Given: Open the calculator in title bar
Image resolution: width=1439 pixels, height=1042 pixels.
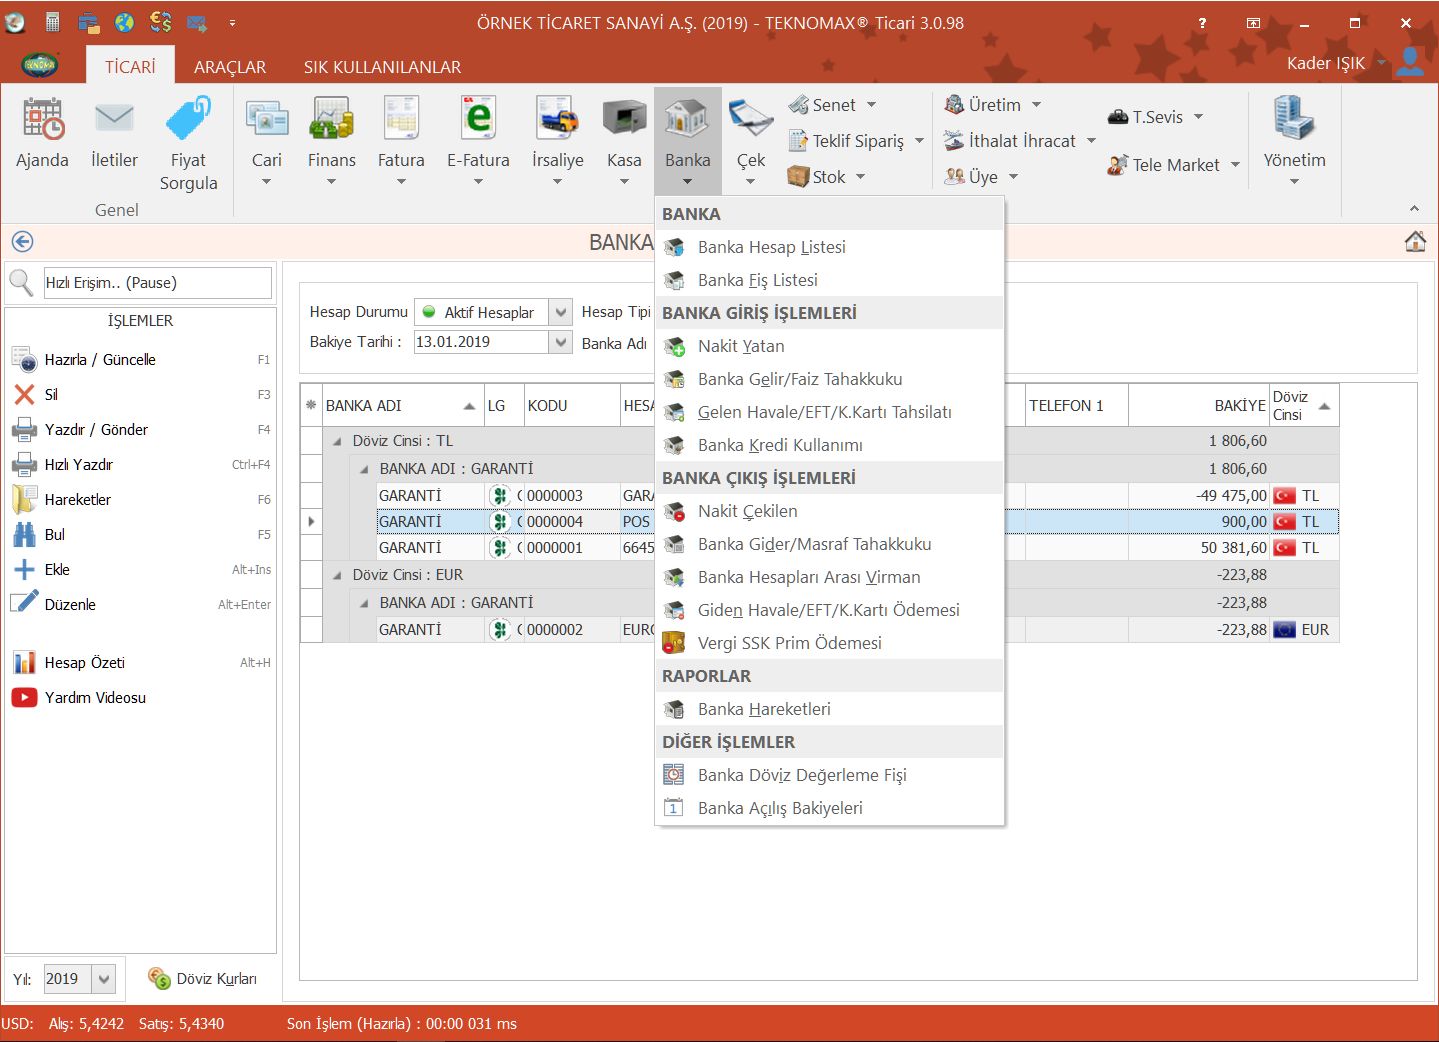Looking at the screenshot, I should tap(52, 22).
